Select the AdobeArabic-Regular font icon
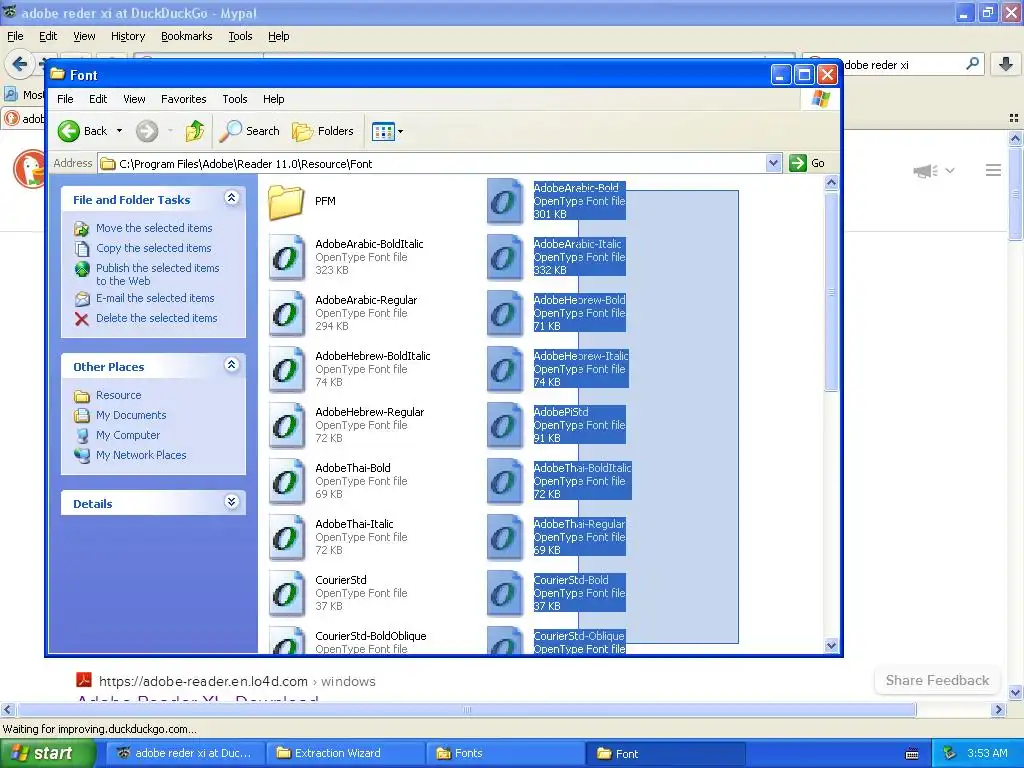Image resolution: width=1024 pixels, height=768 pixels. pos(287,313)
